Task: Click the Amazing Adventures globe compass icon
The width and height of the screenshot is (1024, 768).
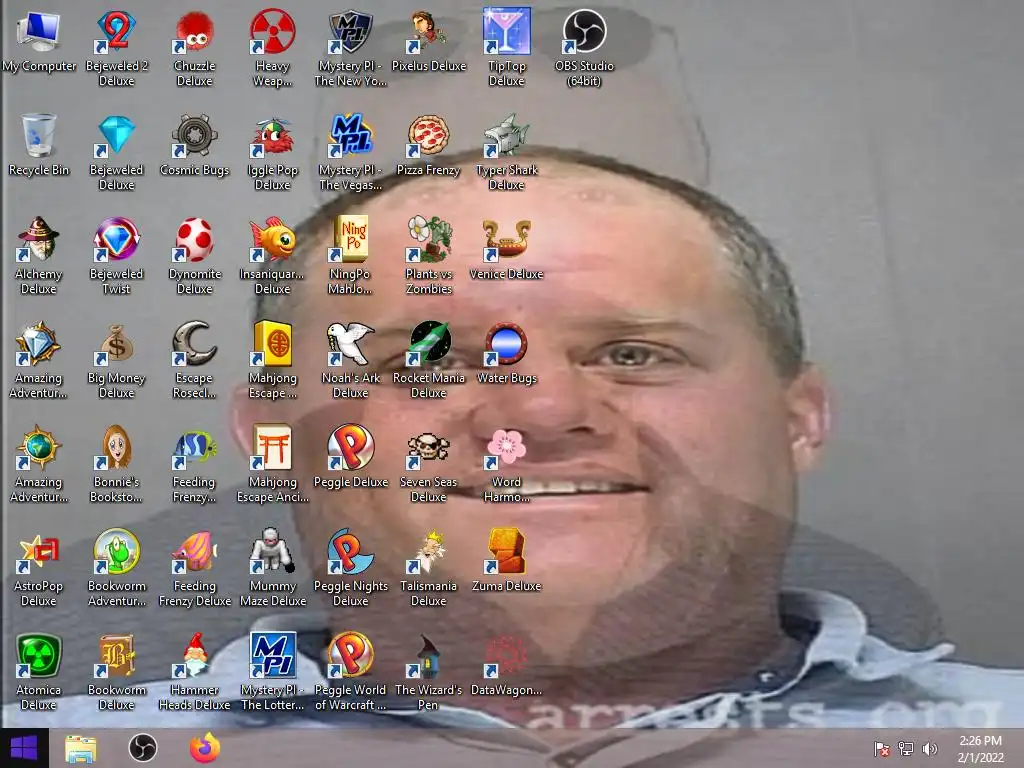Action: [x=39, y=447]
